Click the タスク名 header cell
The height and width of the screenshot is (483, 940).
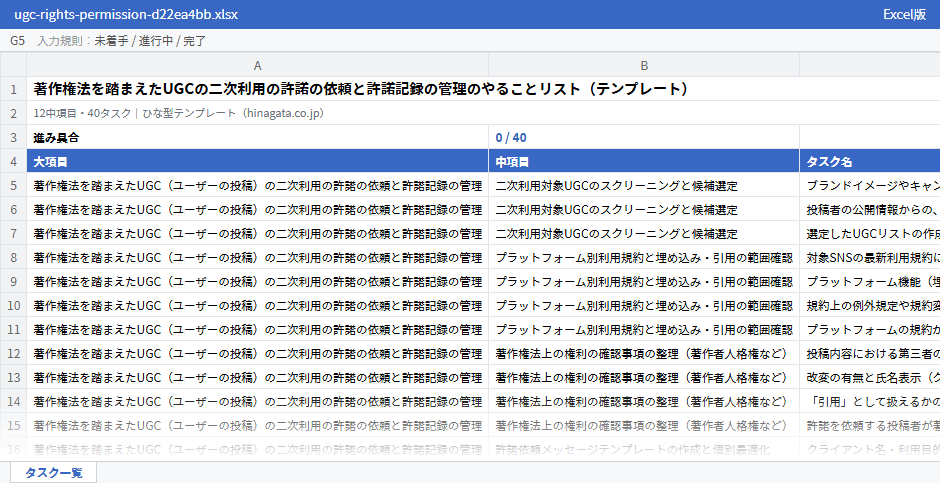pyautogui.click(x=870, y=161)
